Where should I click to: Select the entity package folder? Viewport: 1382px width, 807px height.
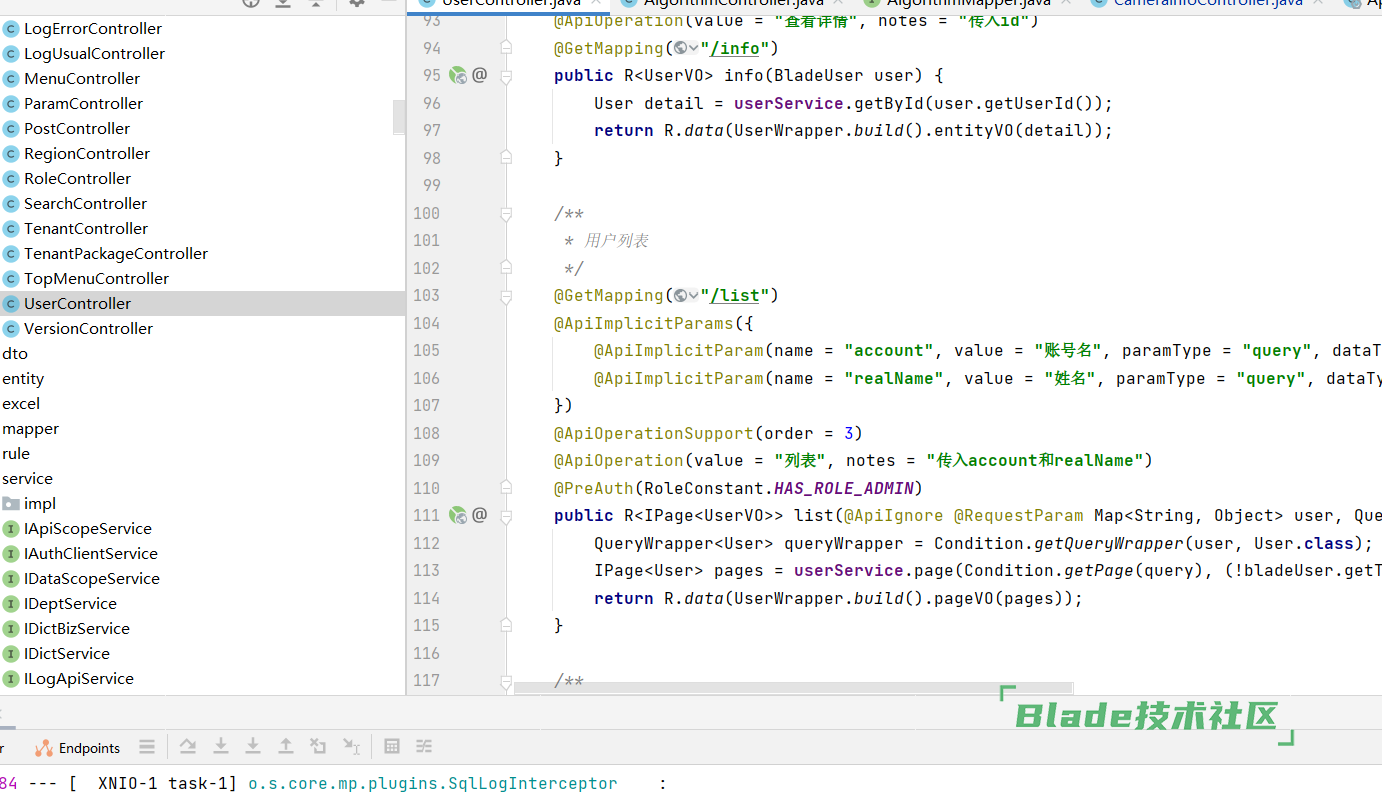(x=23, y=379)
